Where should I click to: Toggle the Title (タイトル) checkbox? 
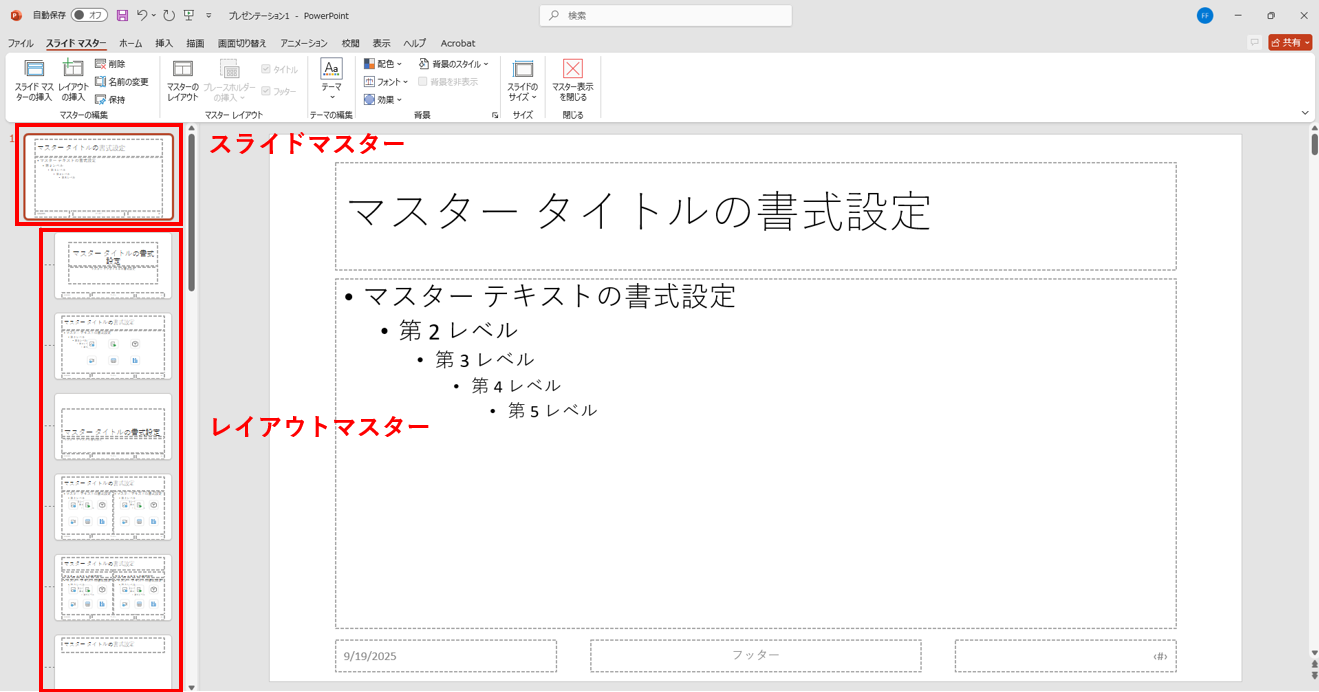pos(266,70)
